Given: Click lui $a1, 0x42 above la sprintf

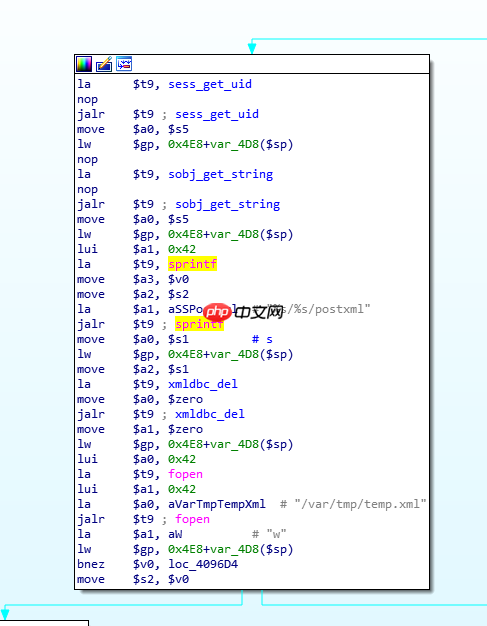Looking at the screenshot, I should (137, 249).
